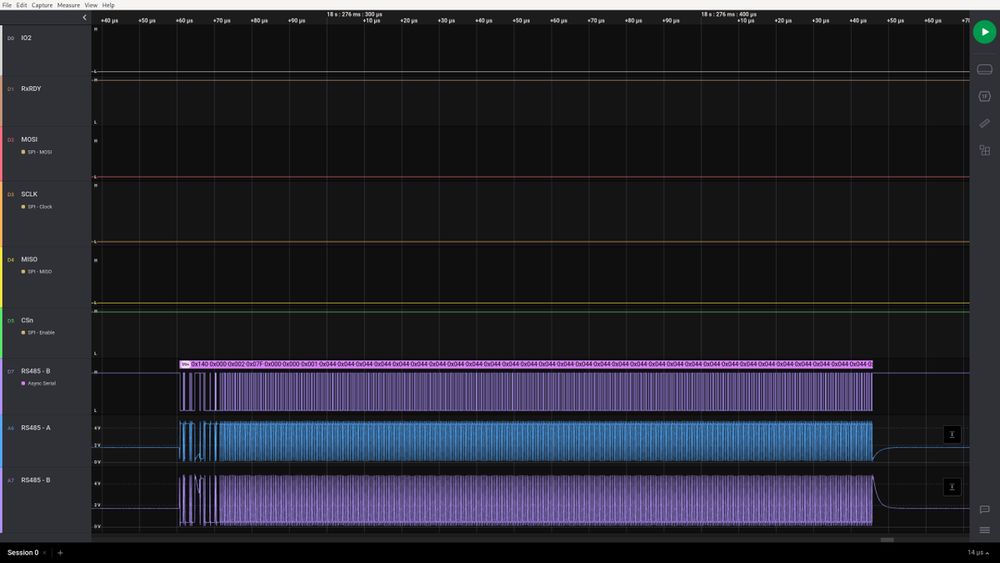Open the Capture menu
This screenshot has height=563, width=1000.
click(42, 4)
